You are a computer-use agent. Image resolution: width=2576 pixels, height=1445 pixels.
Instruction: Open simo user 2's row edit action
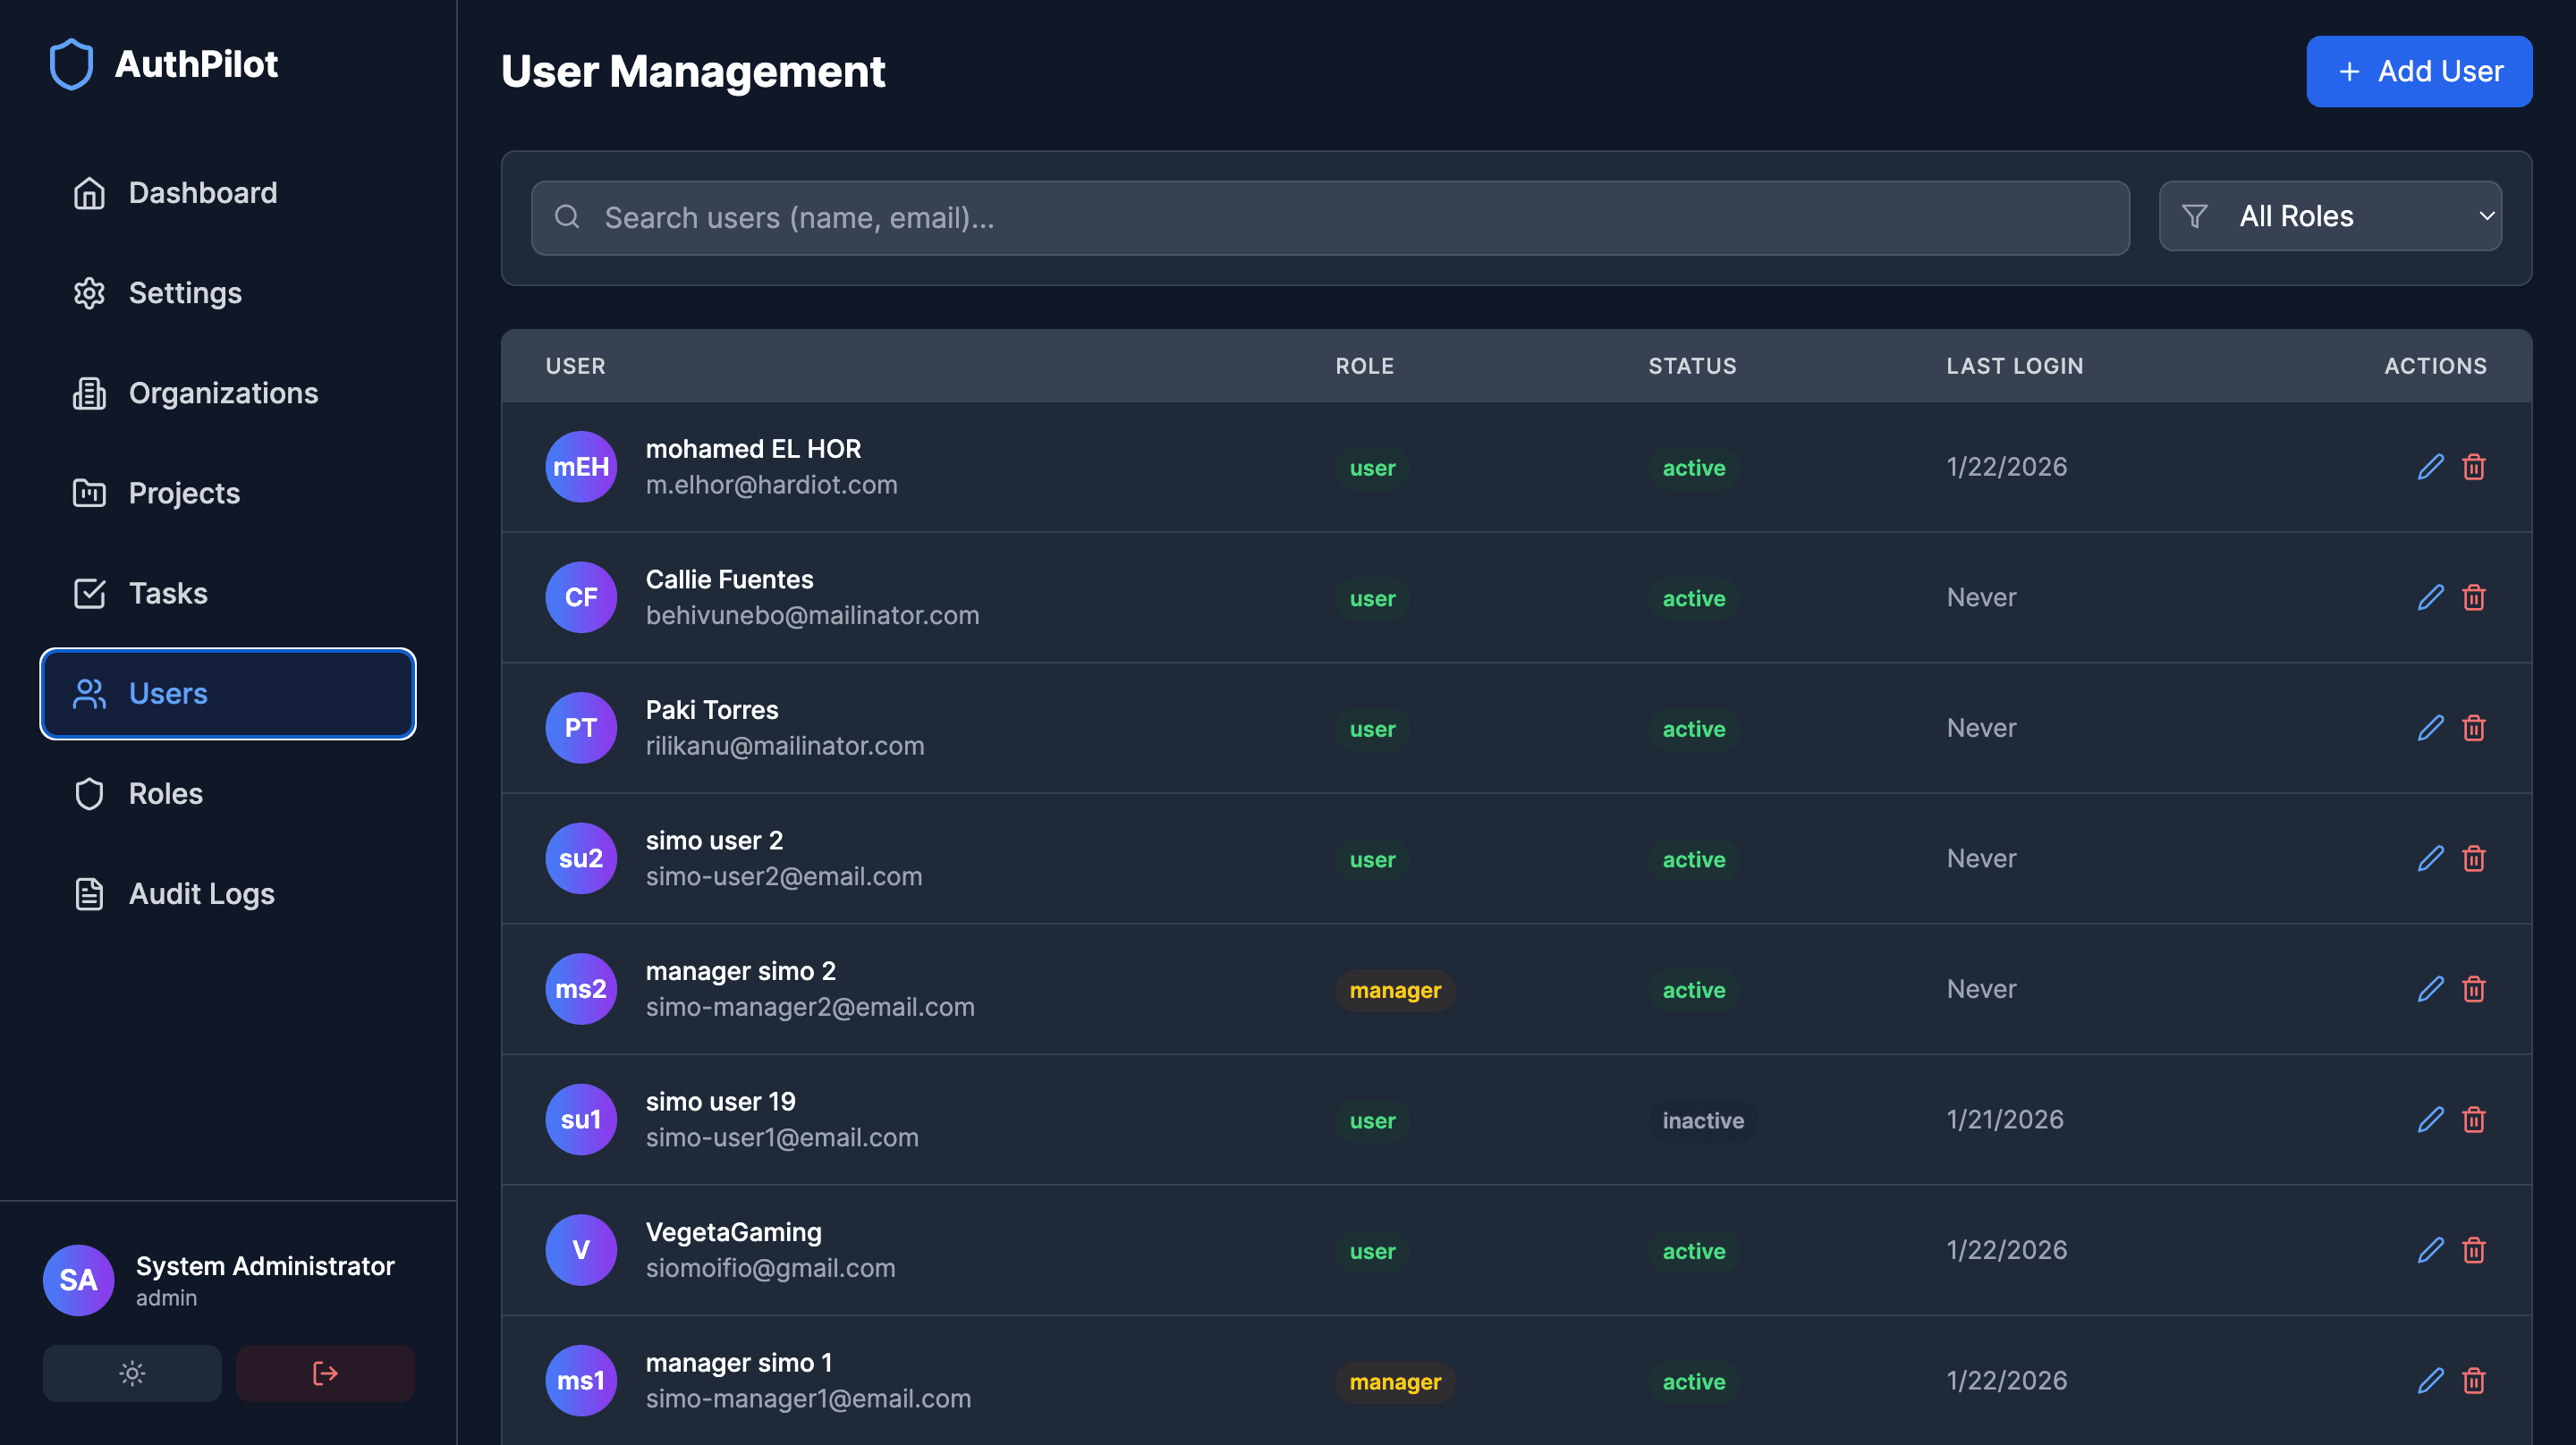click(x=2430, y=858)
